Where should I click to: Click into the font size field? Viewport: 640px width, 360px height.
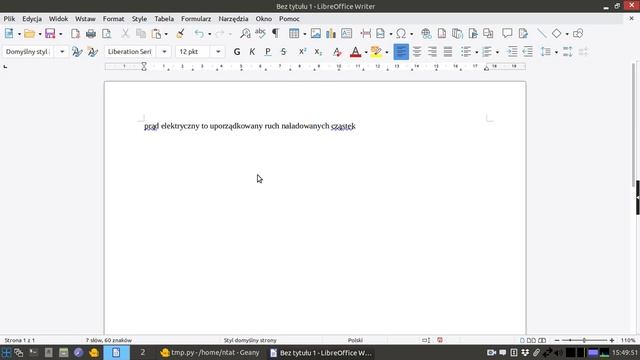point(194,52)
